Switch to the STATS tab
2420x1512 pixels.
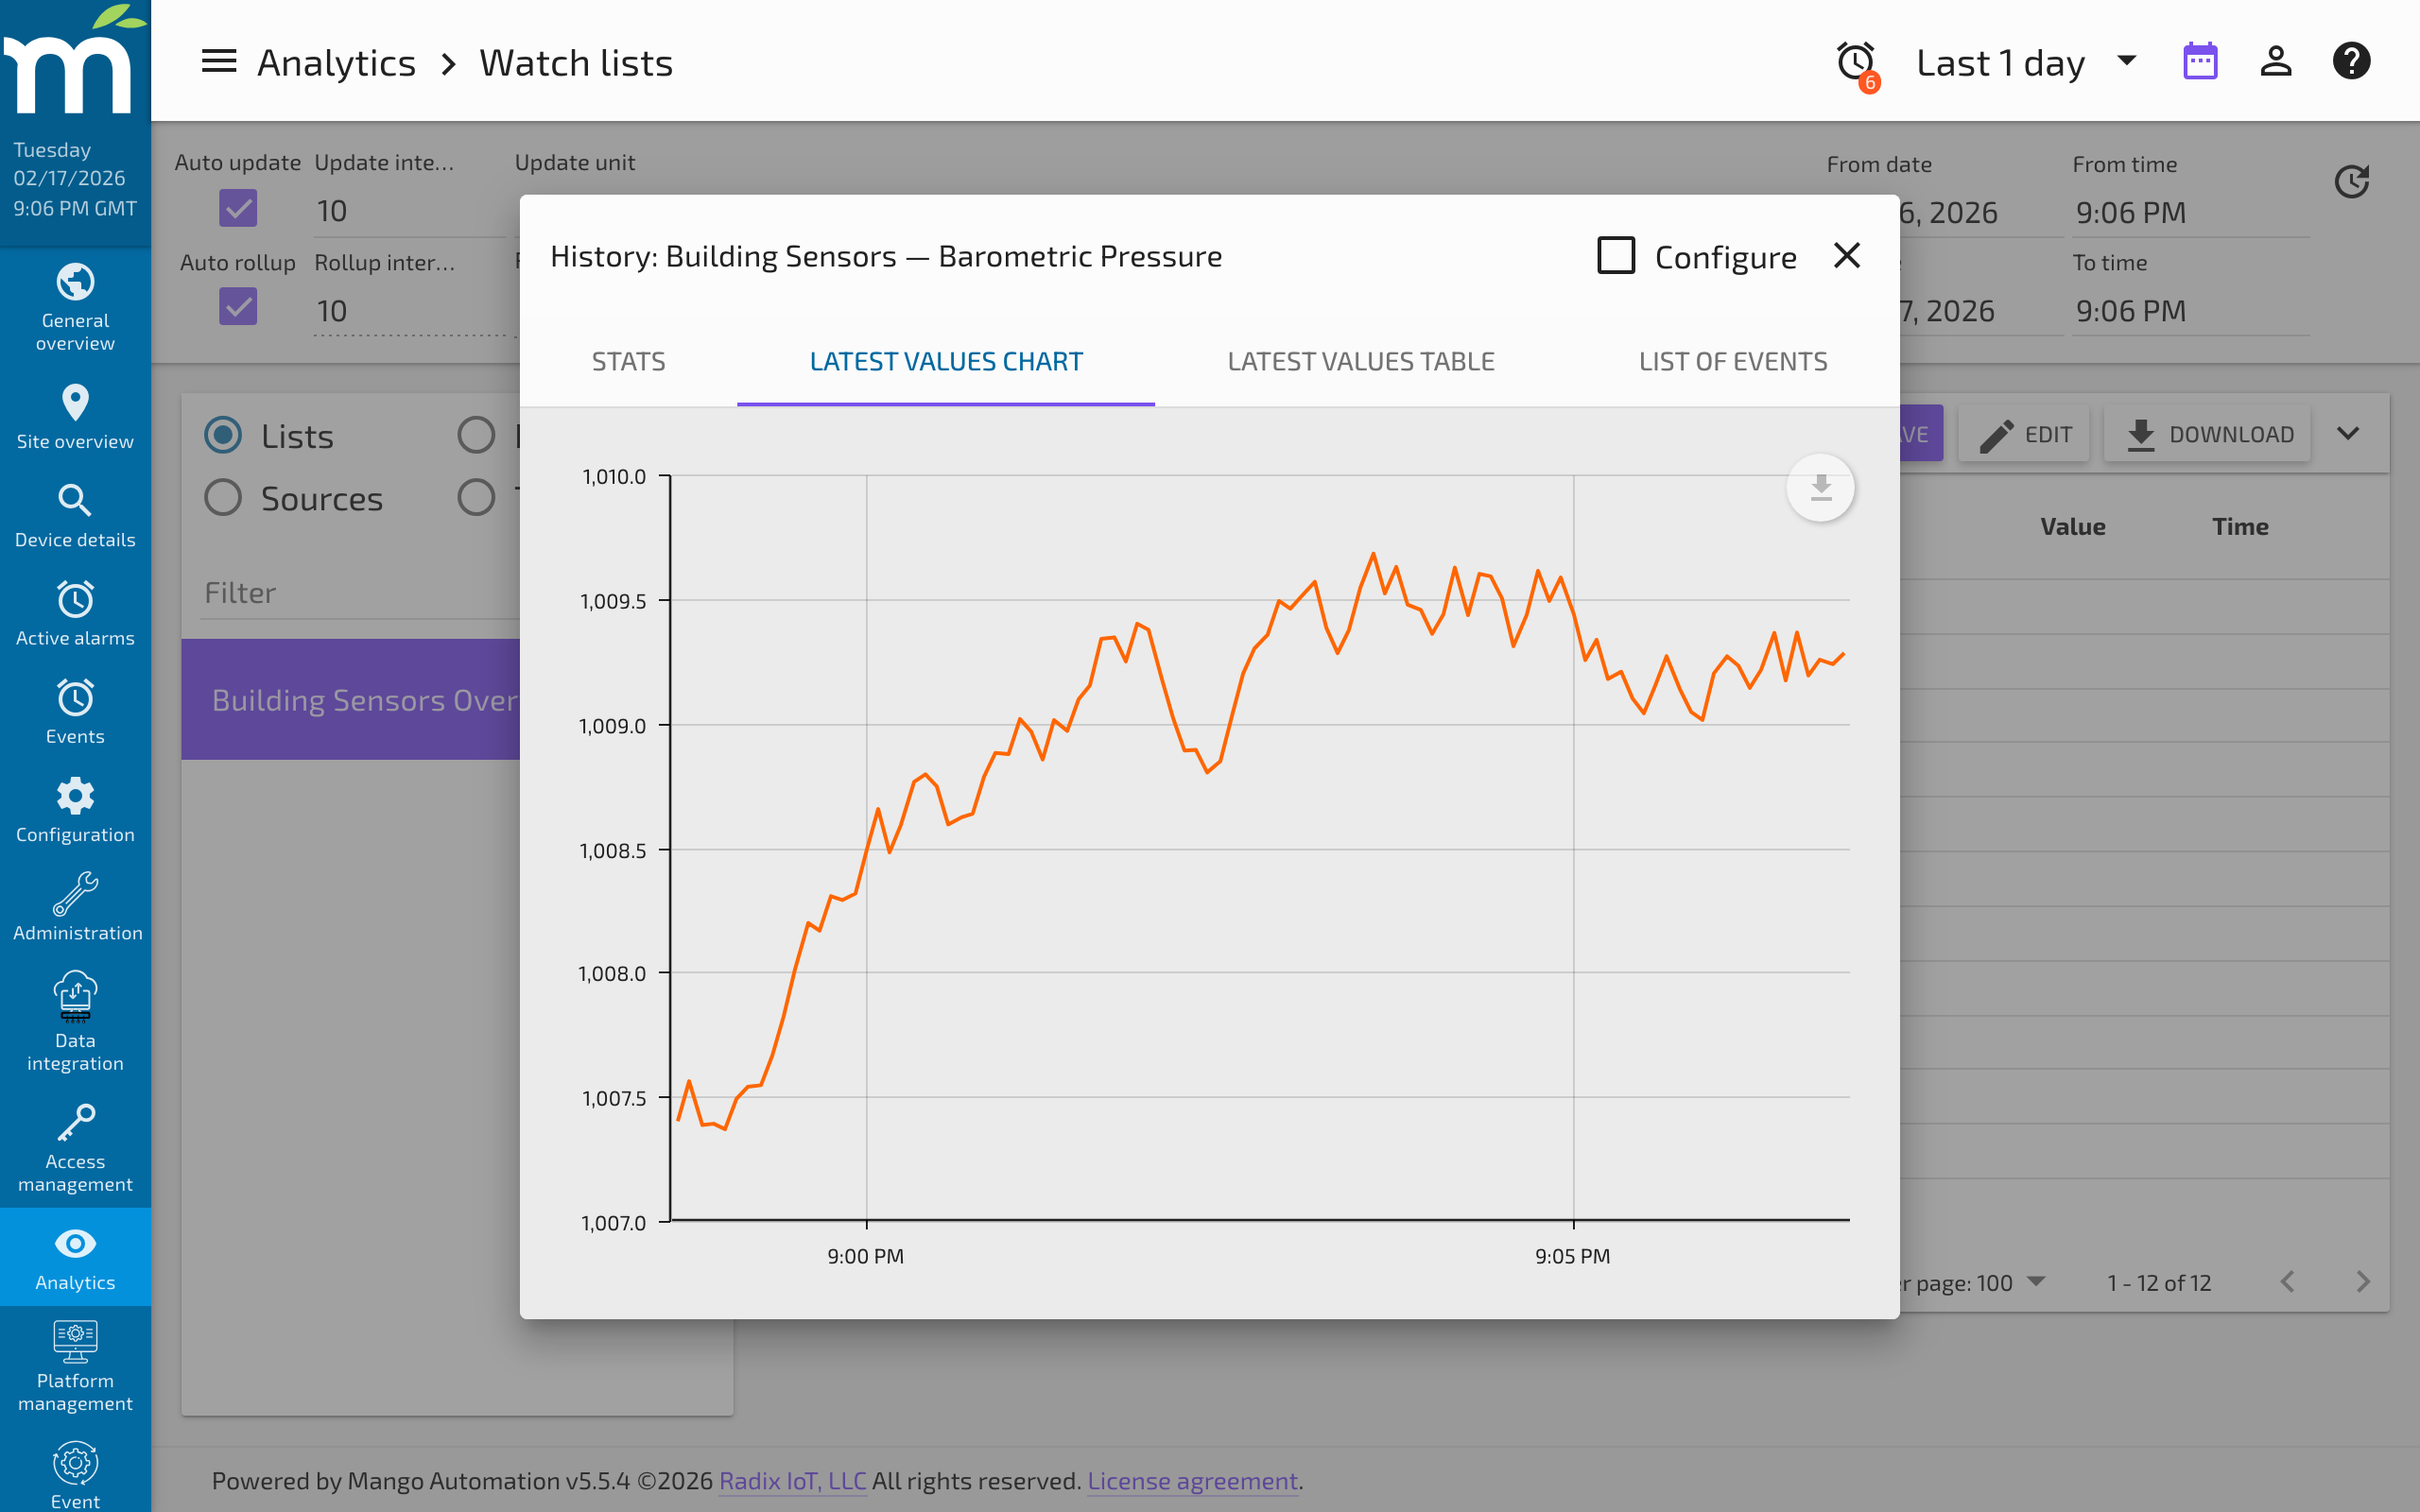pyautogui.click(x=629, y=361)
